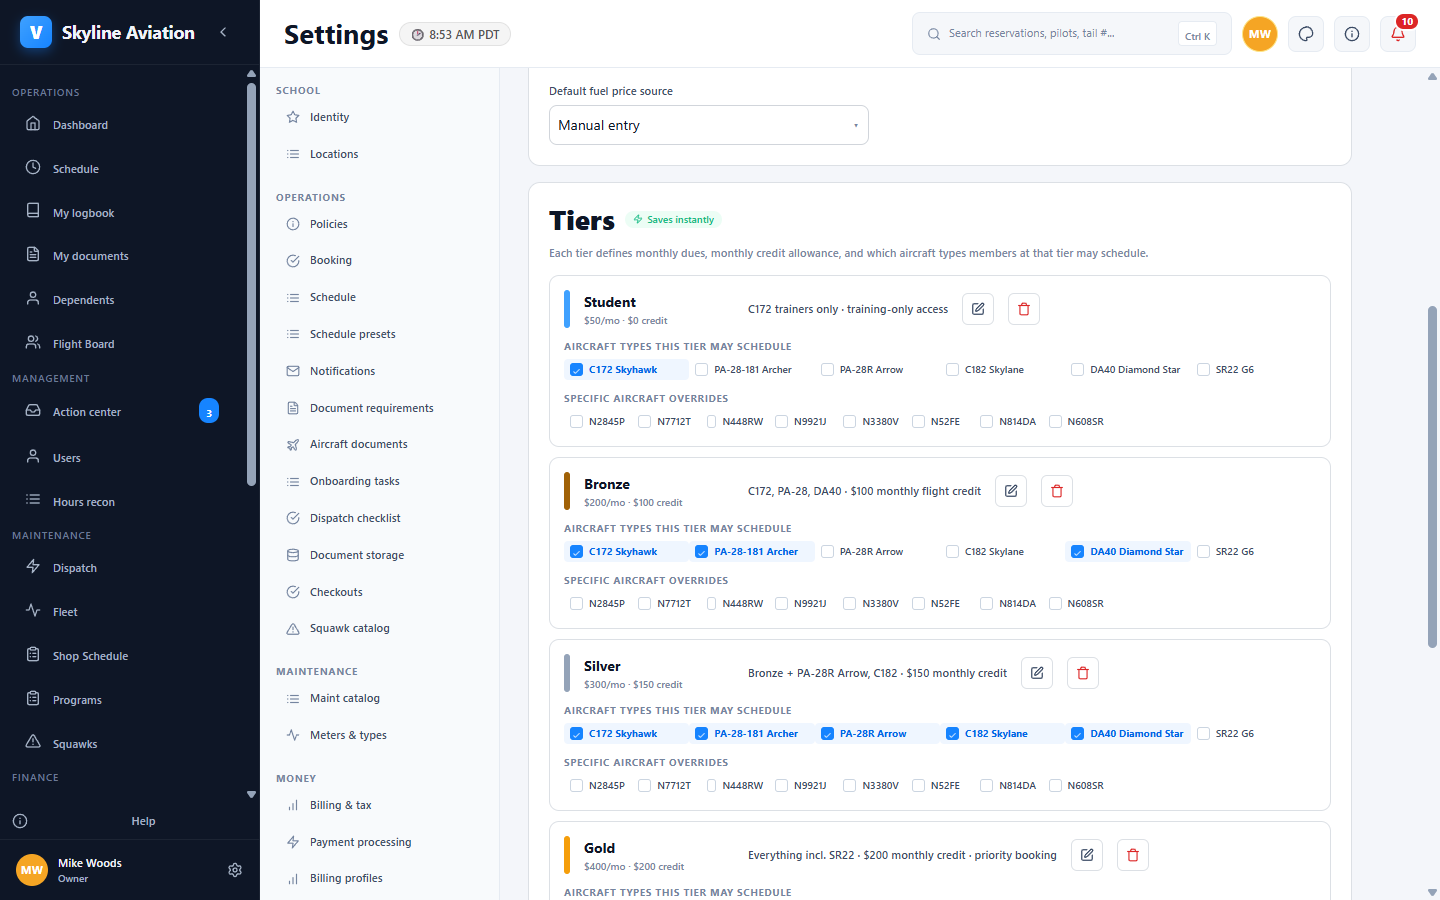Check N9921J override in Silver tier
This screenshot has height=900, width=1440.
[781, 786]
